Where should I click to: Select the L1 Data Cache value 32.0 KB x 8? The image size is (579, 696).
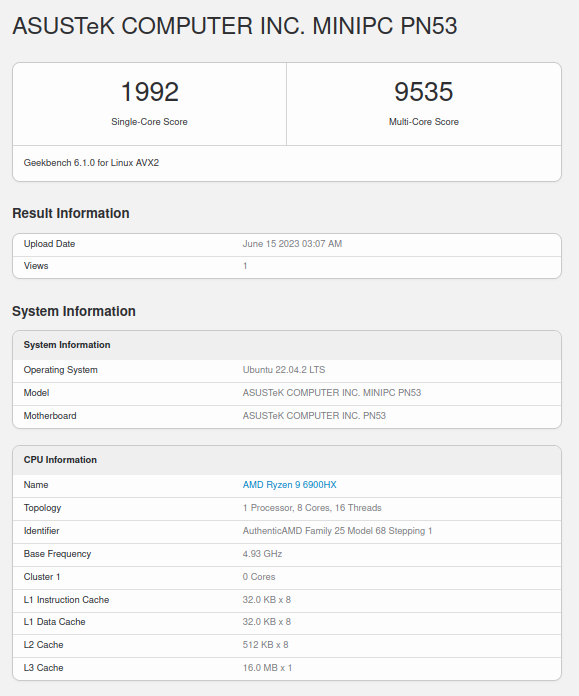pyautogui.click(x=266, y=622)
